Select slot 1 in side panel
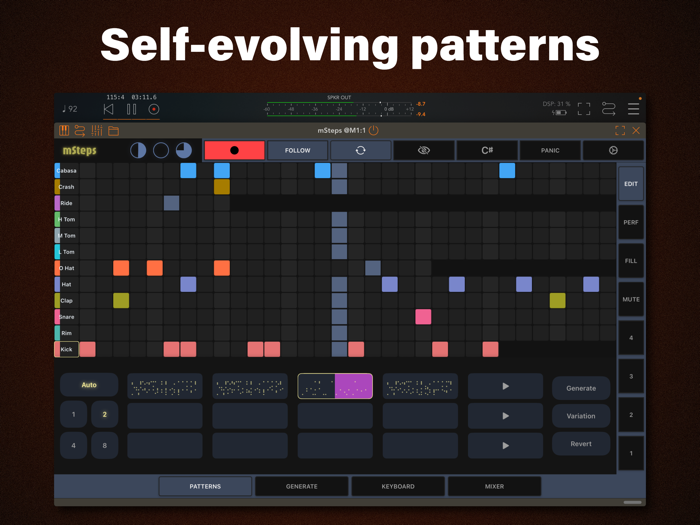Image resolution: width=700 pixels, height=525 pixels. pos(631,453)
